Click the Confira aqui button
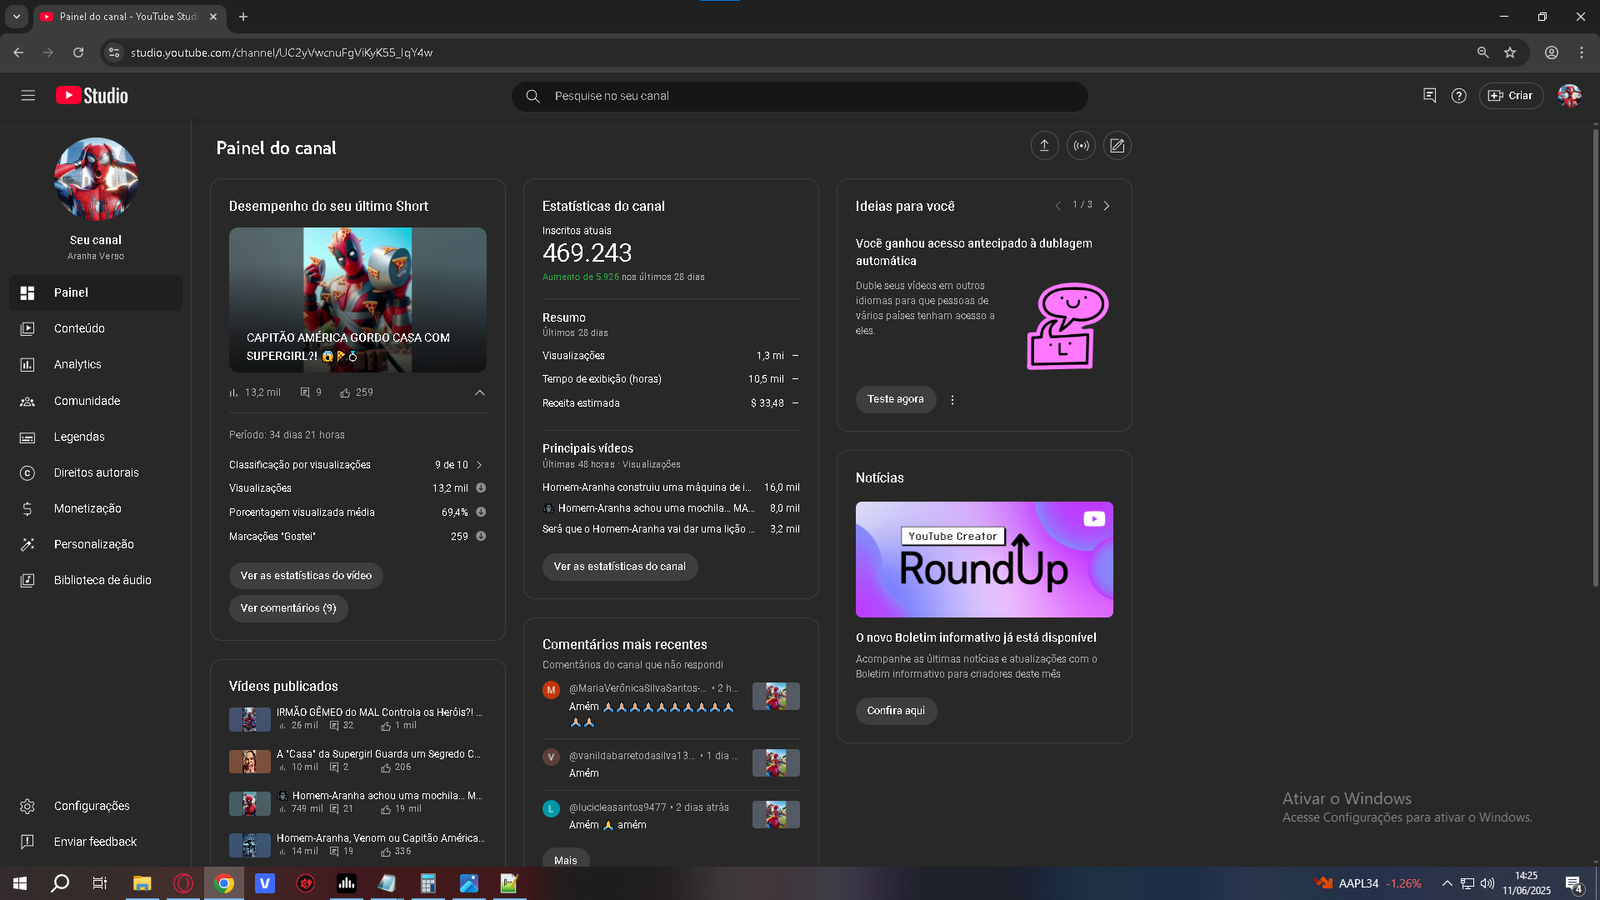This screenshot has height=900, width=1600. tap(896, 711)
